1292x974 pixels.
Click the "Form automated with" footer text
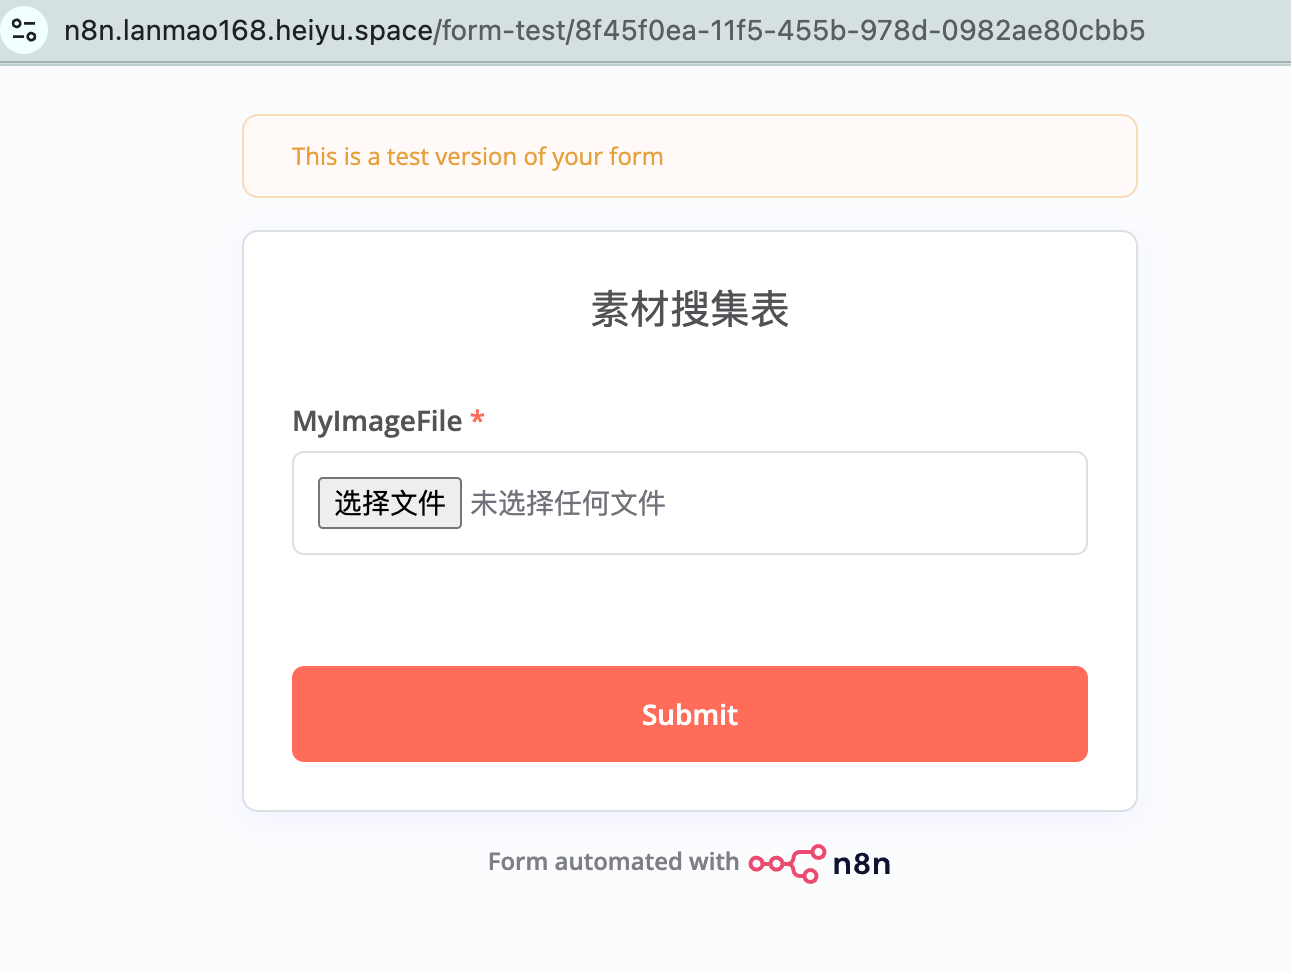coord(613,862)
